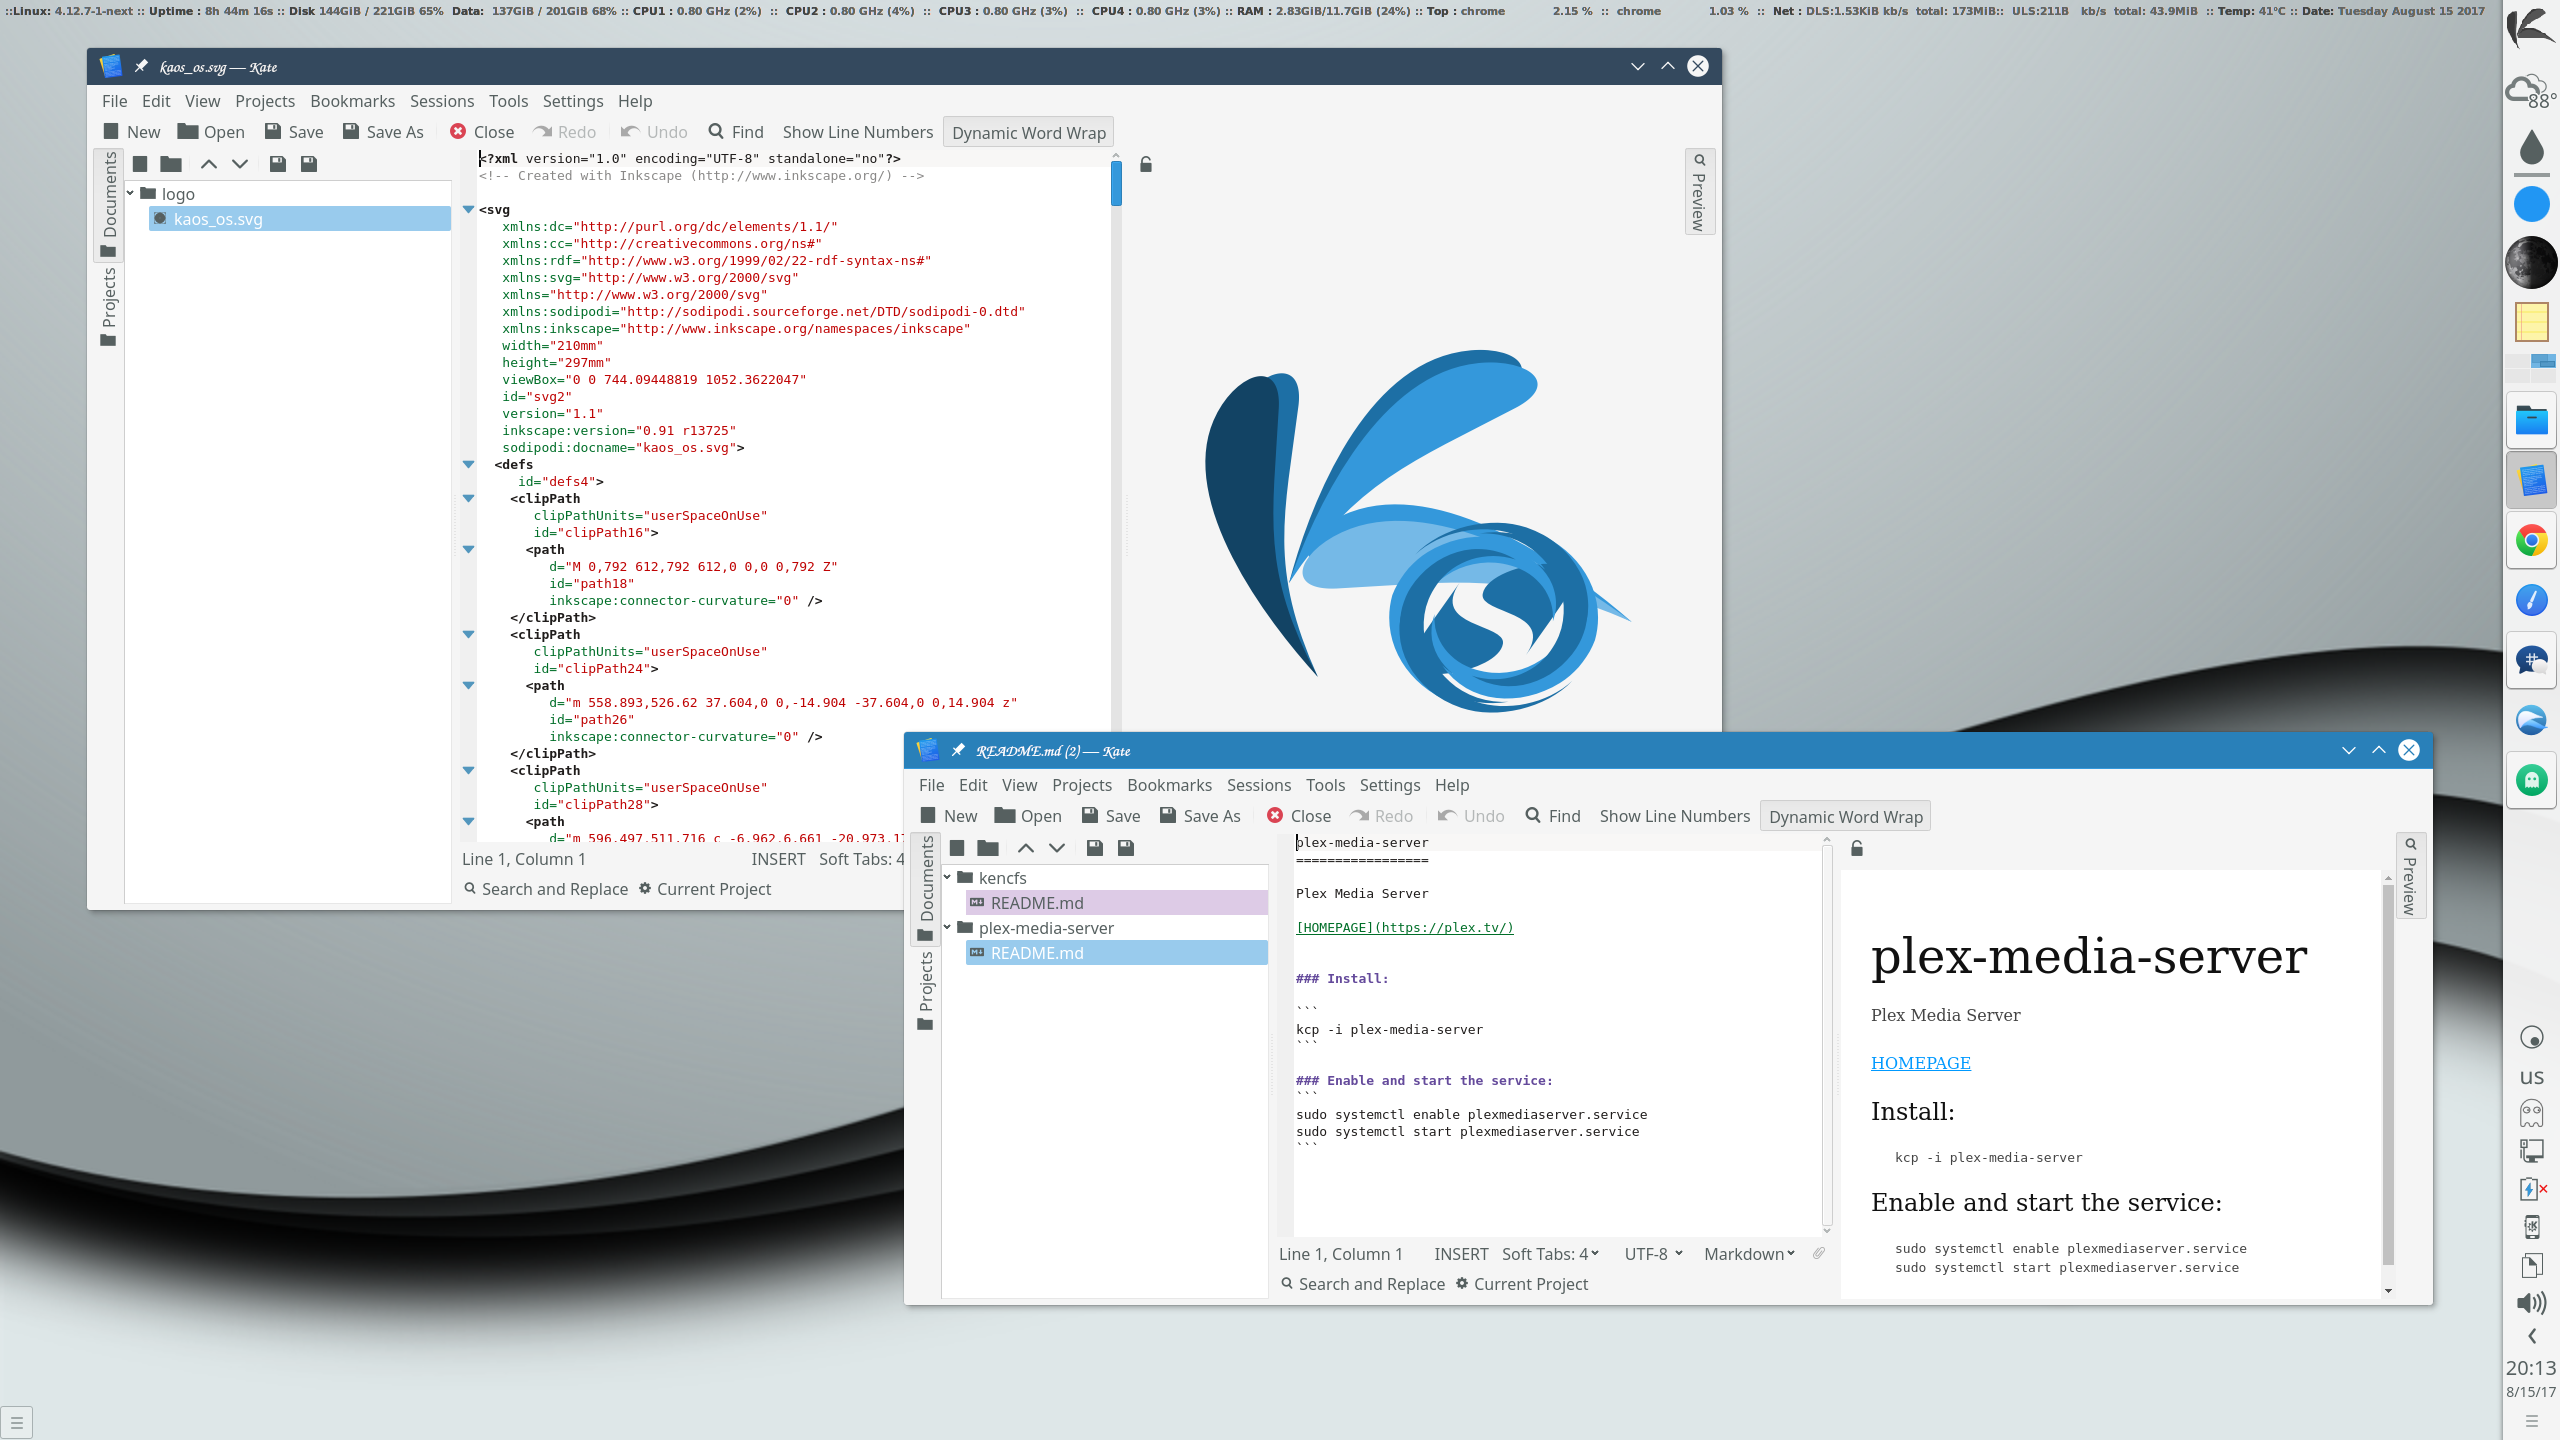Open the Markdown syntax mode dropdown

(x=1750, y=1254)
